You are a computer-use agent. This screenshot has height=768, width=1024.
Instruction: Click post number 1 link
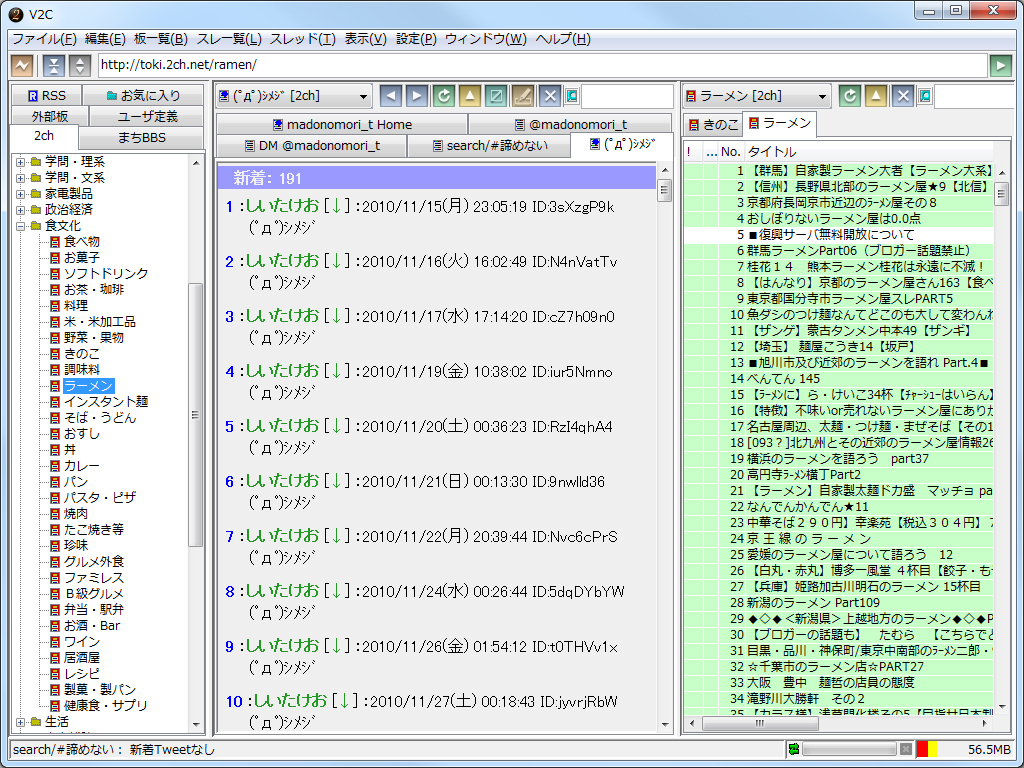[x=229, y=207]
